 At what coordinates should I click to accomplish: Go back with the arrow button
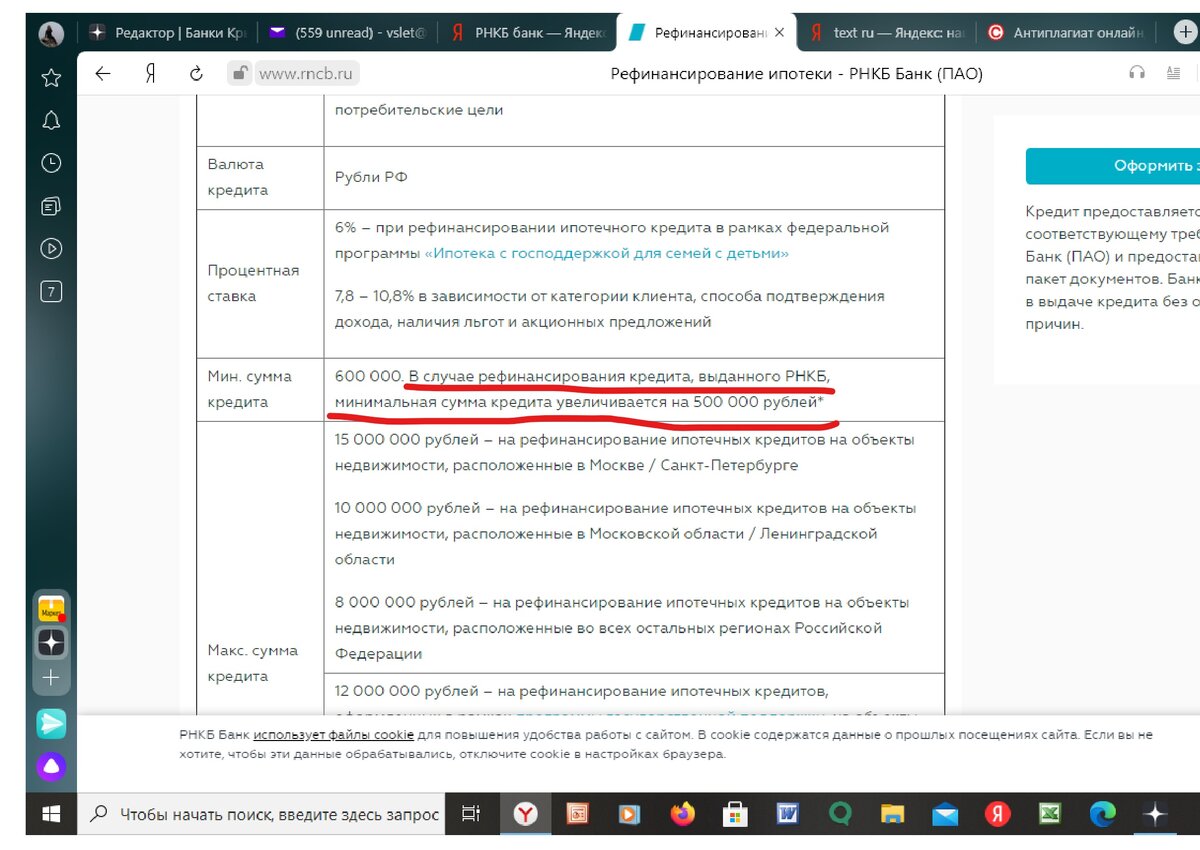tap(102, 73)
